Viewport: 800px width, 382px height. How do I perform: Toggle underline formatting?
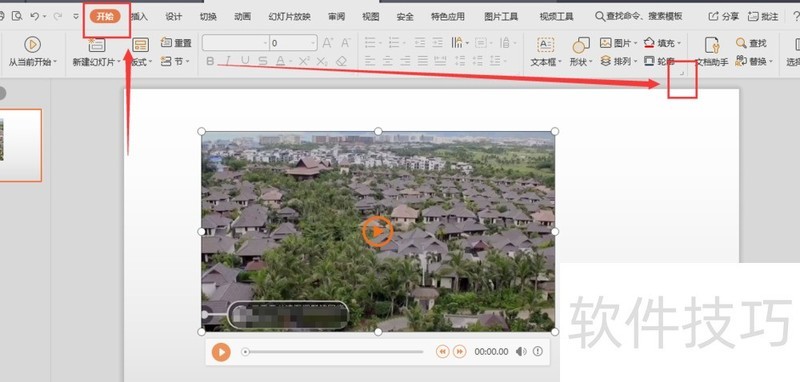(245, 61)
